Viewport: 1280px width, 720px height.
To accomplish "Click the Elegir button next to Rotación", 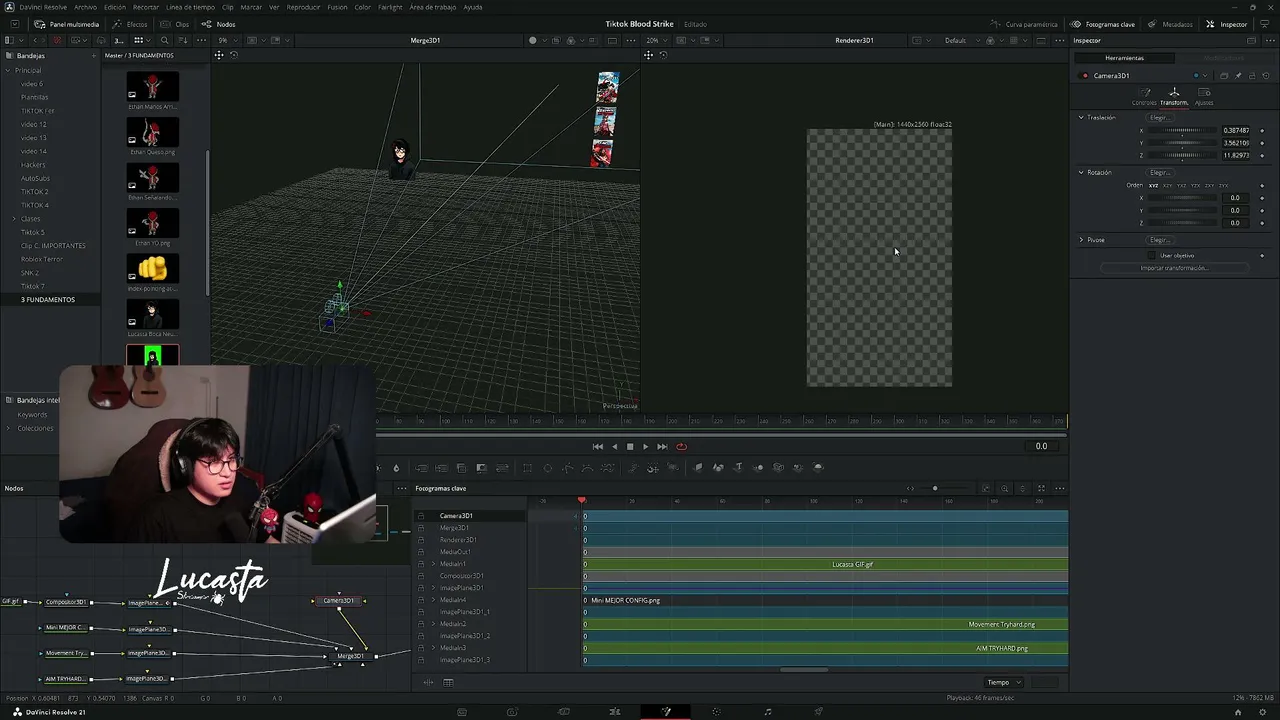I will click(1159, 173).
